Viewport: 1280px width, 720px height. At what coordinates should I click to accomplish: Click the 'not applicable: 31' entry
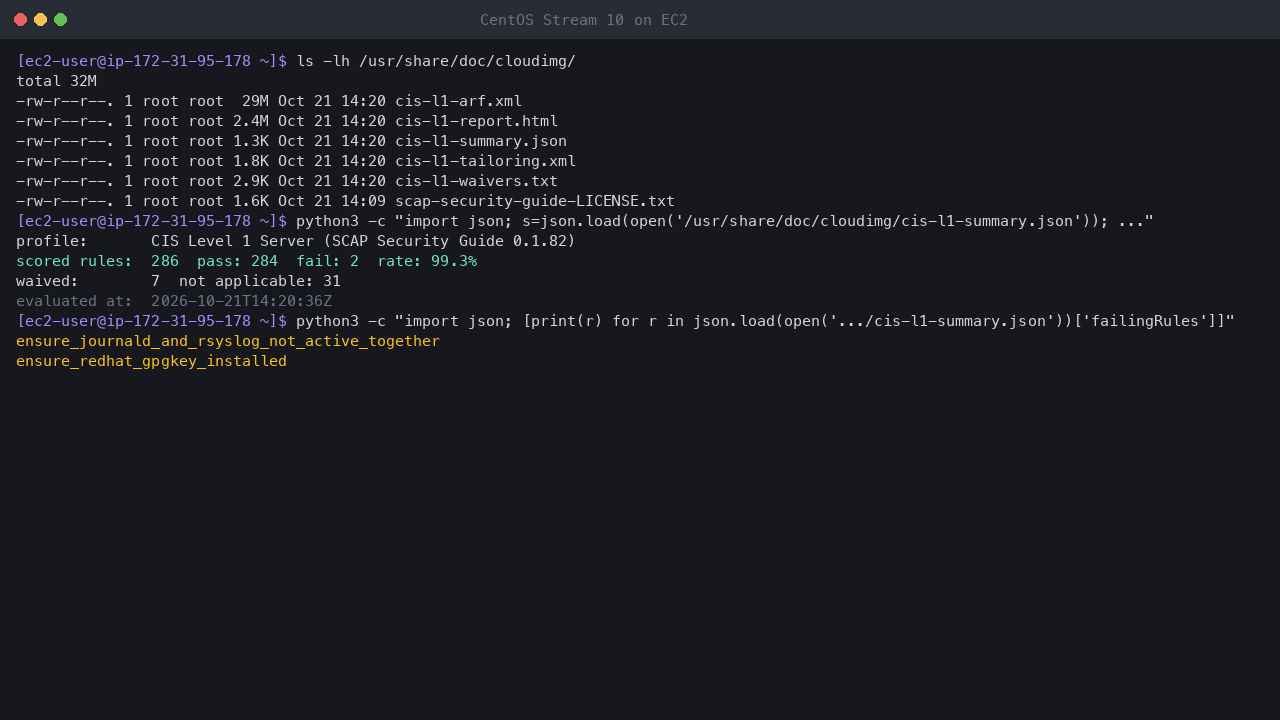coord(260,281)
